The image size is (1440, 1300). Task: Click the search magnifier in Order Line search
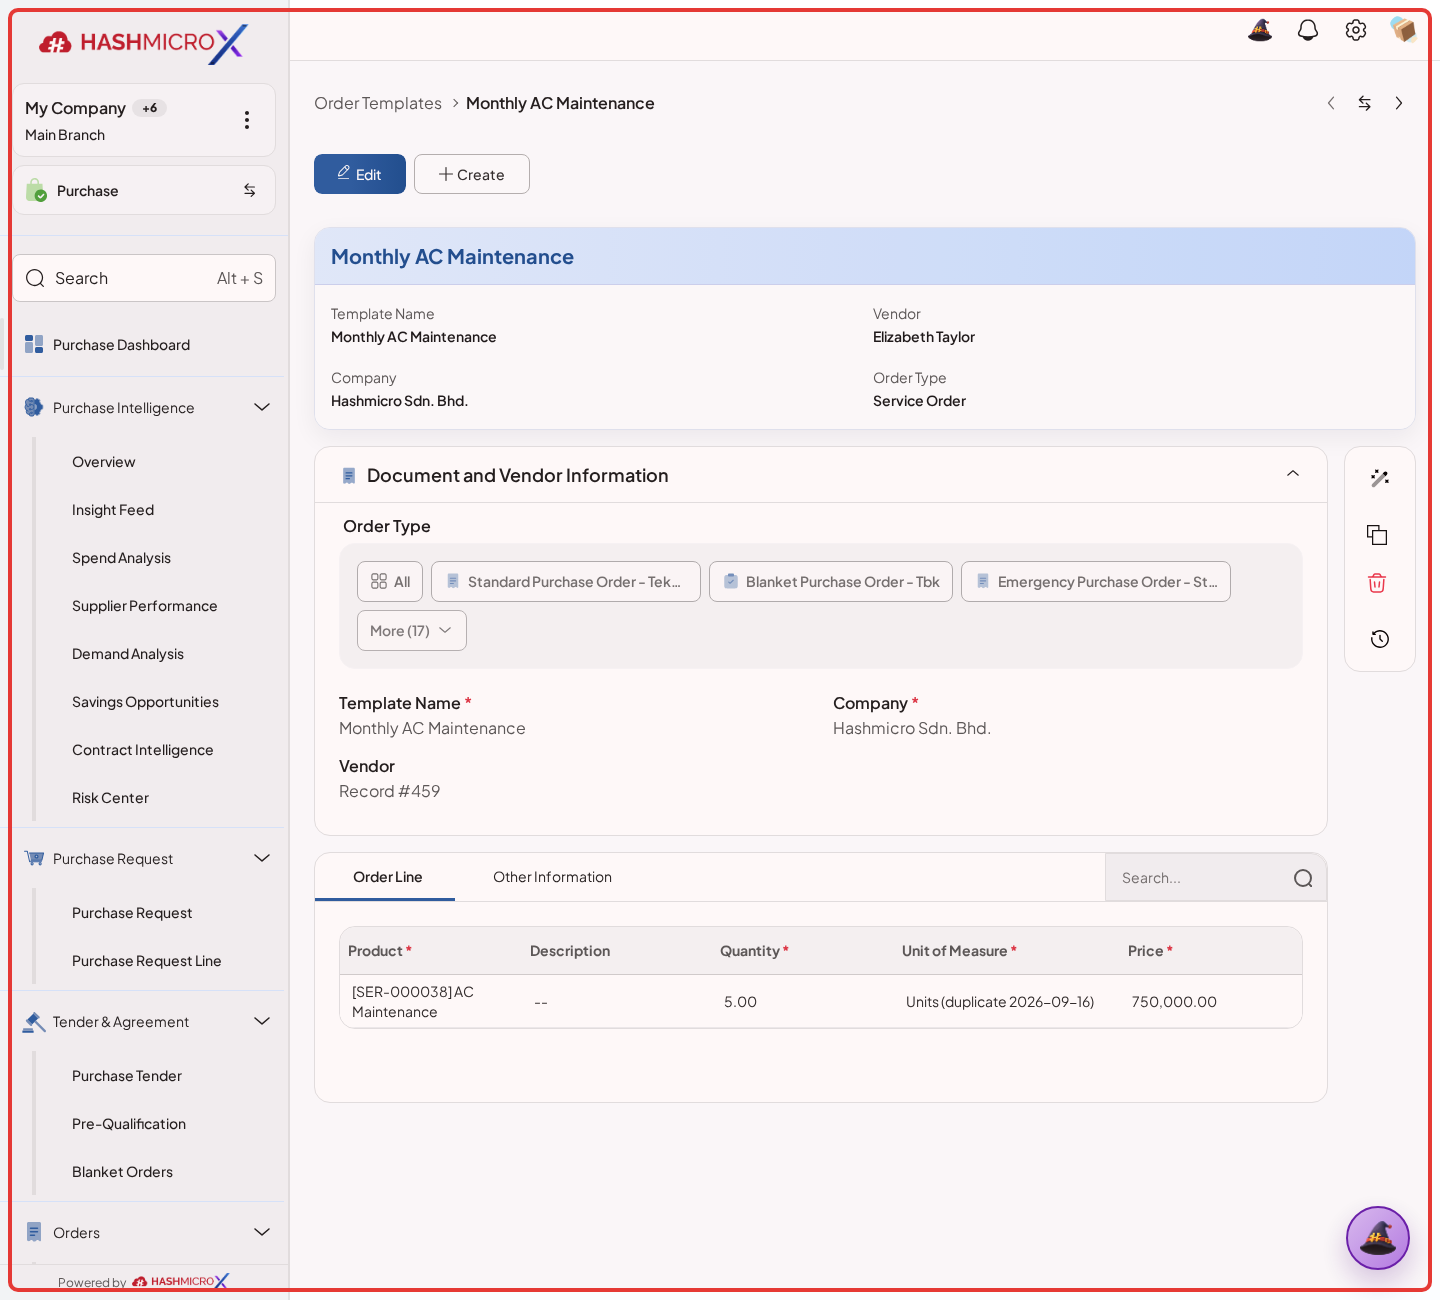point(1303,878)
